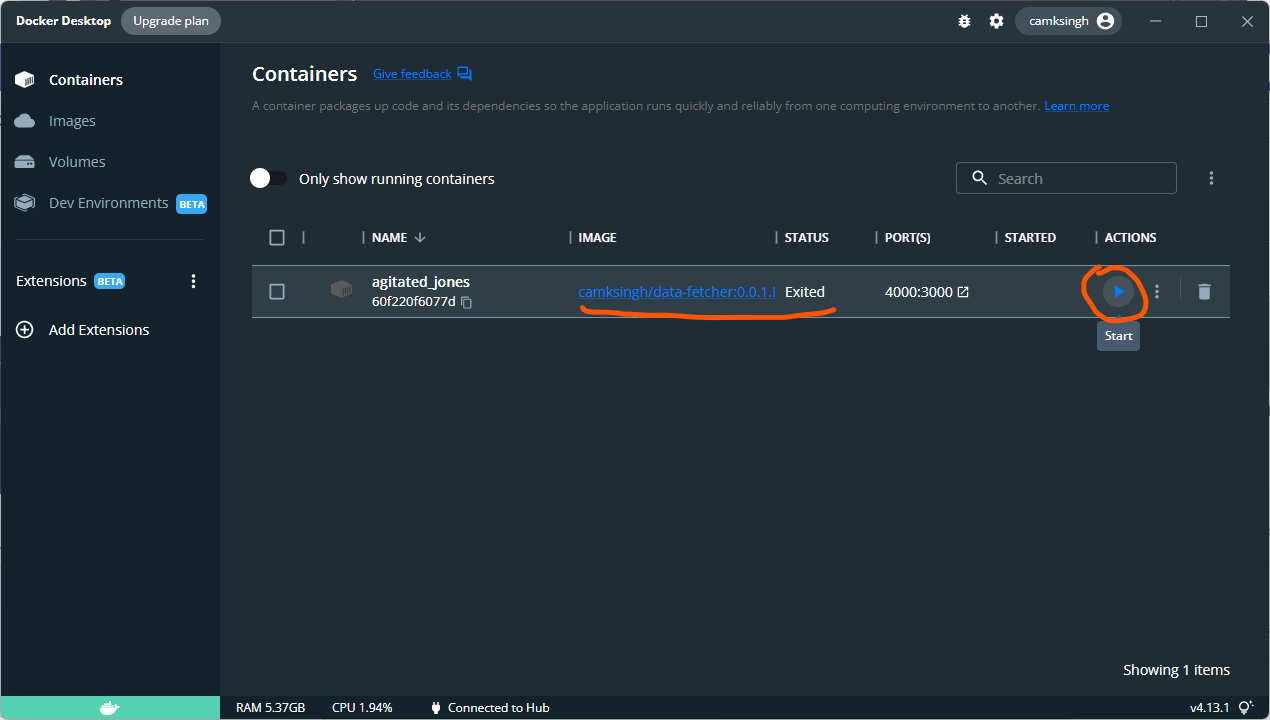The image size is (1270, 720).
Task: Open container list options menu
Action: (x=1211, y=178)
